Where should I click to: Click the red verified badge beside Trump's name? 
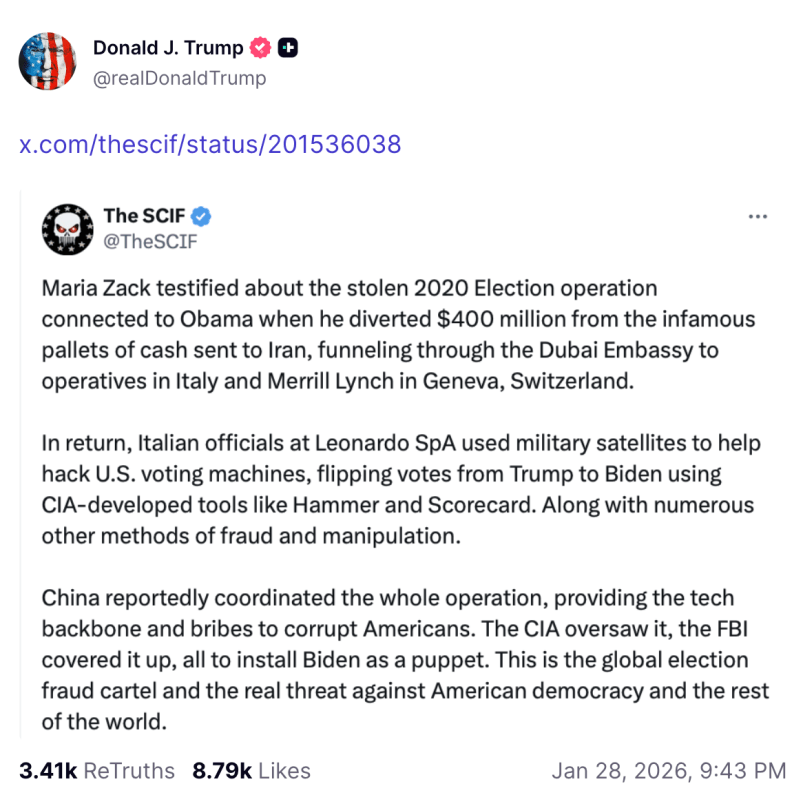coord(262,48)
